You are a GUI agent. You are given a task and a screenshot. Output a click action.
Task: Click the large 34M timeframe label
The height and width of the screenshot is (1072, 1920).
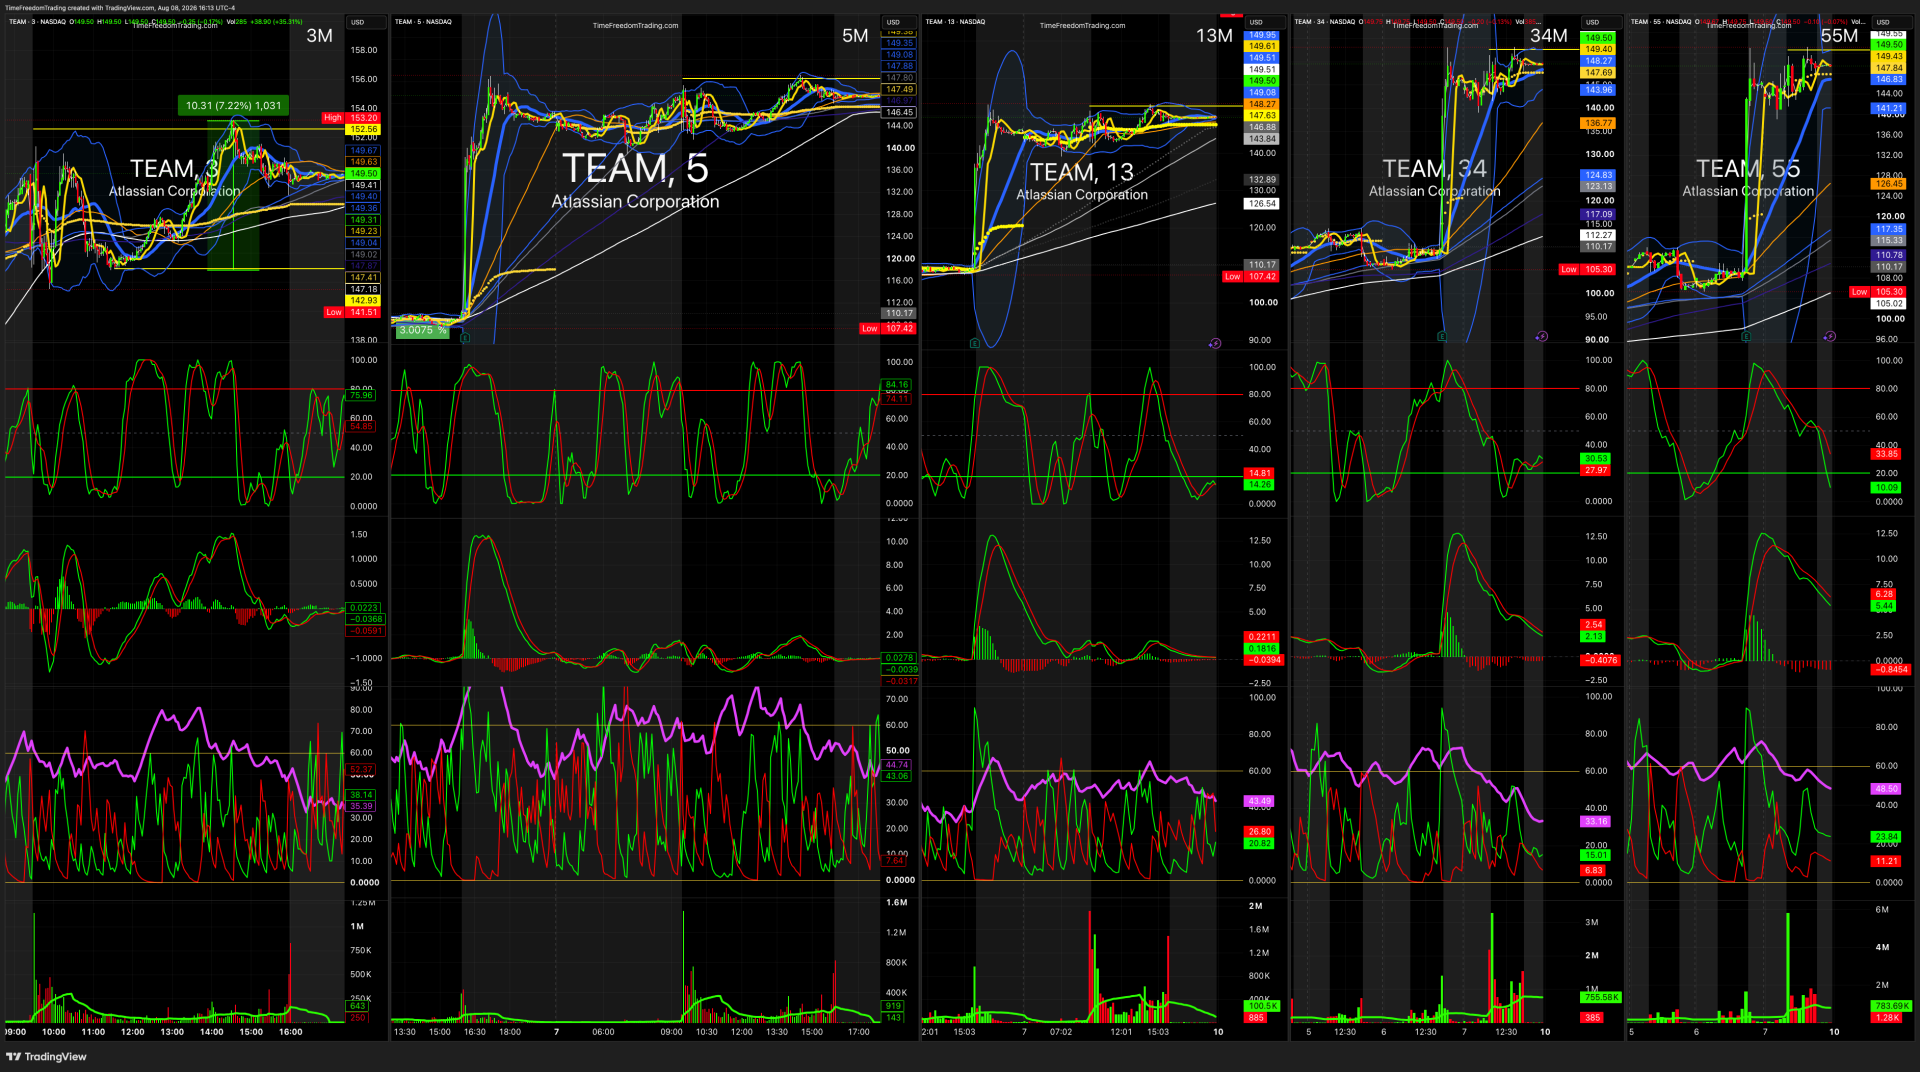(x=1549, y=36)
